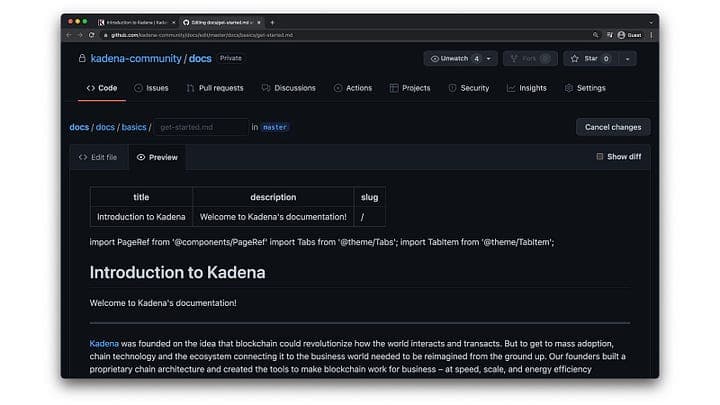Click the first 'docs' breadcrumb link
The image size is (720, 405).
79,127
